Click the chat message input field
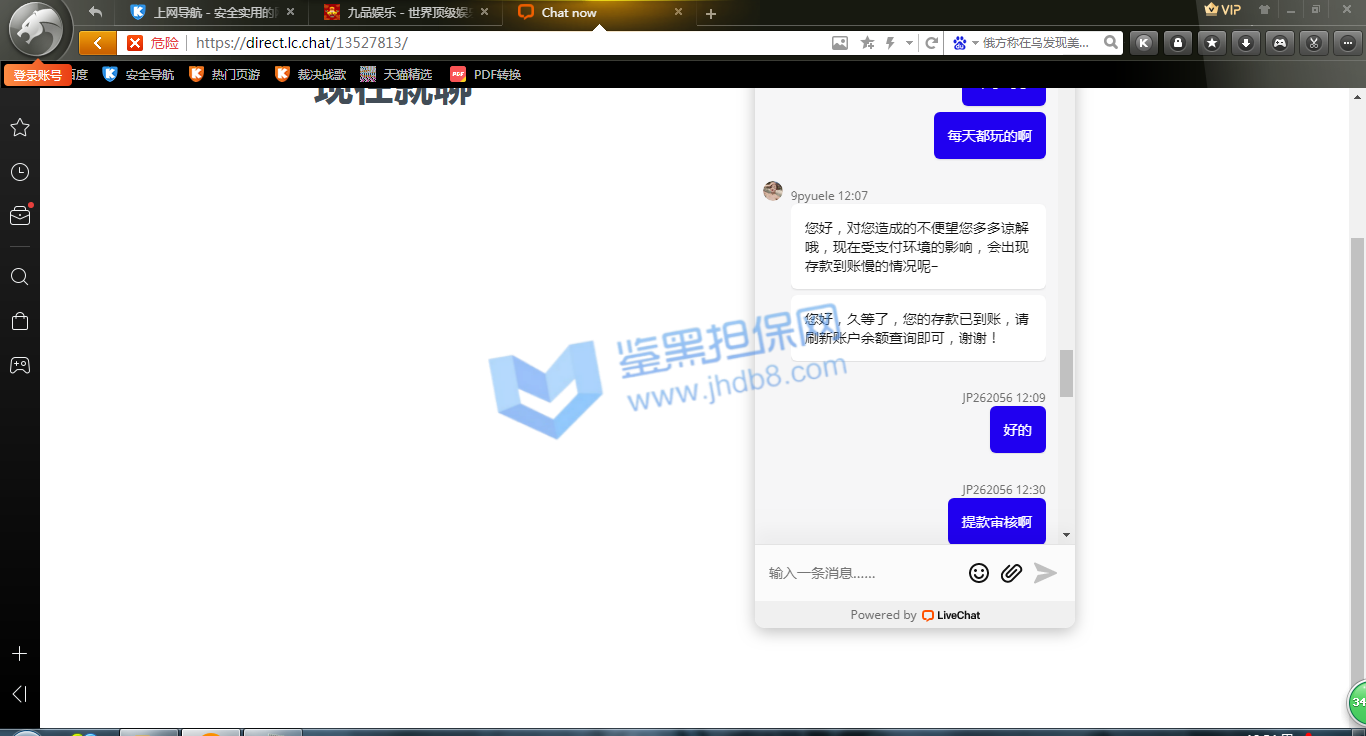This screenshot has width=1366, height=736. point(860,573)
